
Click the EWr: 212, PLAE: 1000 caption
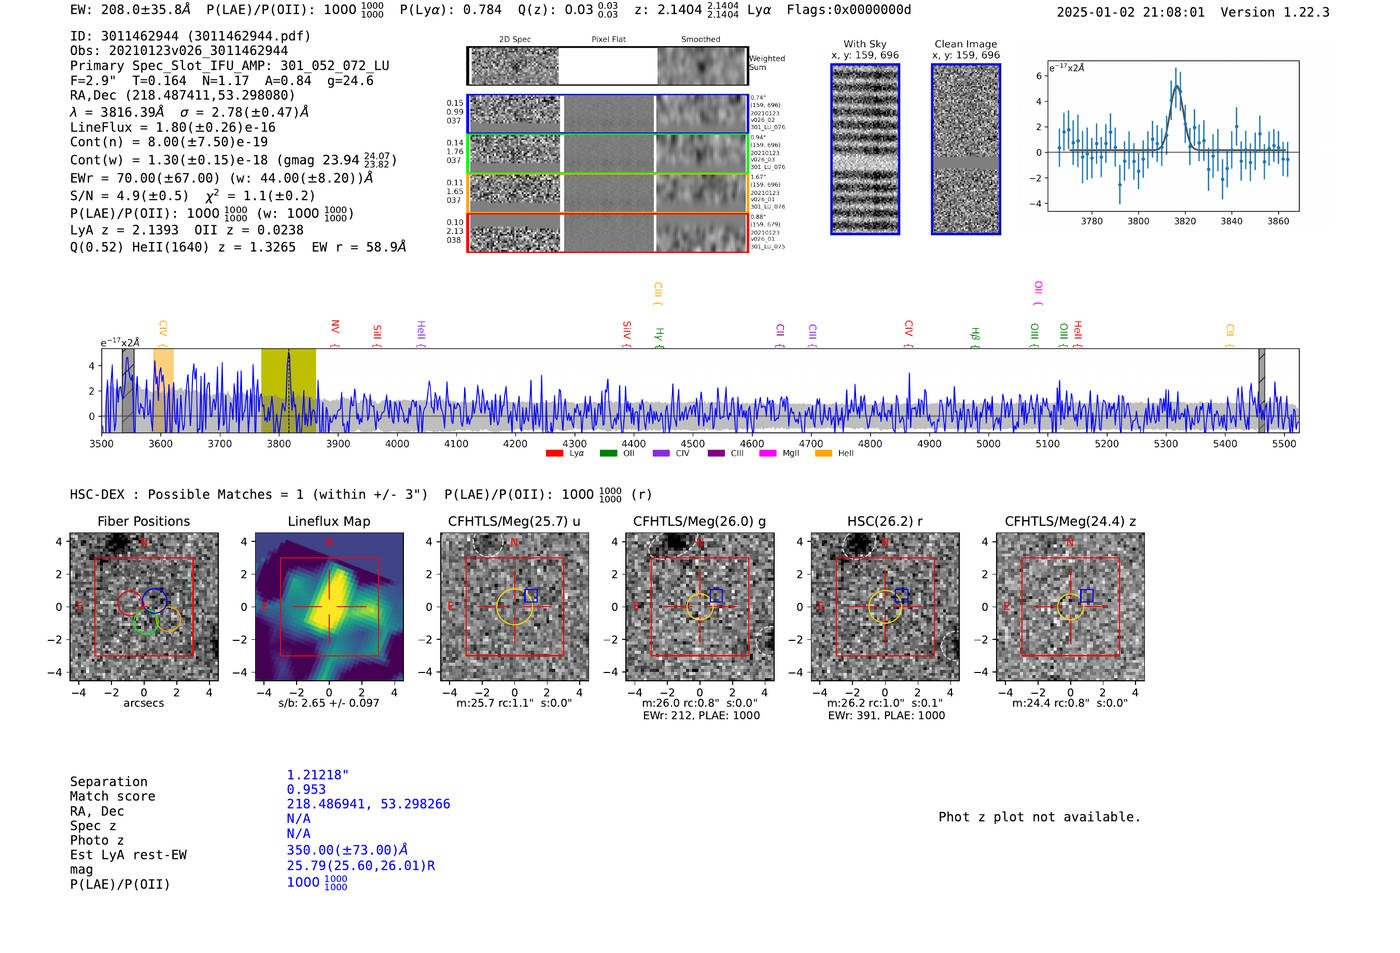[x=700, y=715]
